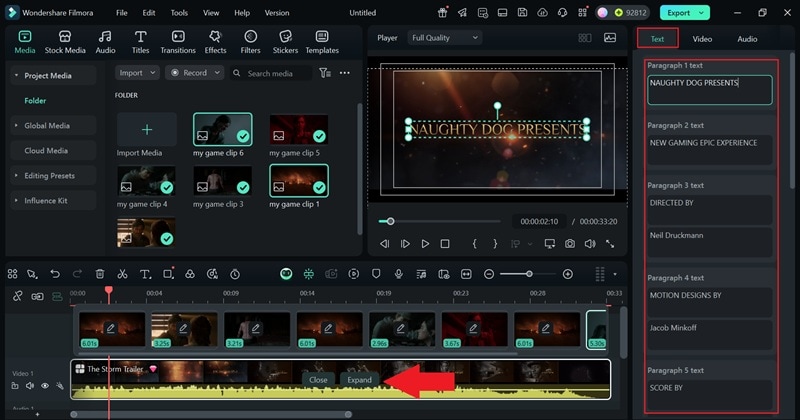The height and width of the screenshot is (420, 800).
Task: Click the player volume speaker icon
Action: click(x=590, y=244)
